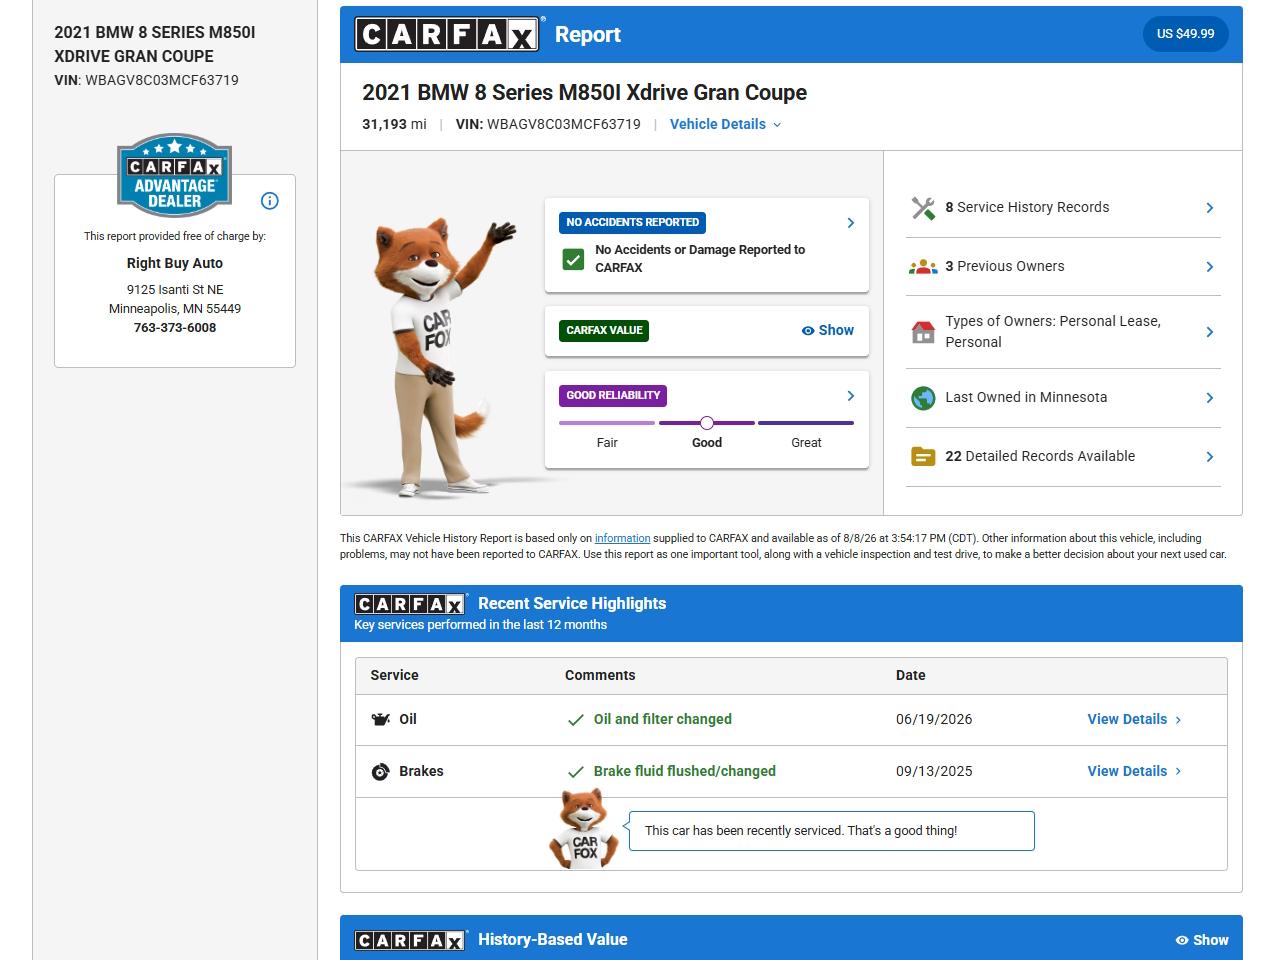Viewport: 1280px width, 960px height.
Task: Click the dealer address 9125 Isanti St NE
Action: pos(175,290)
